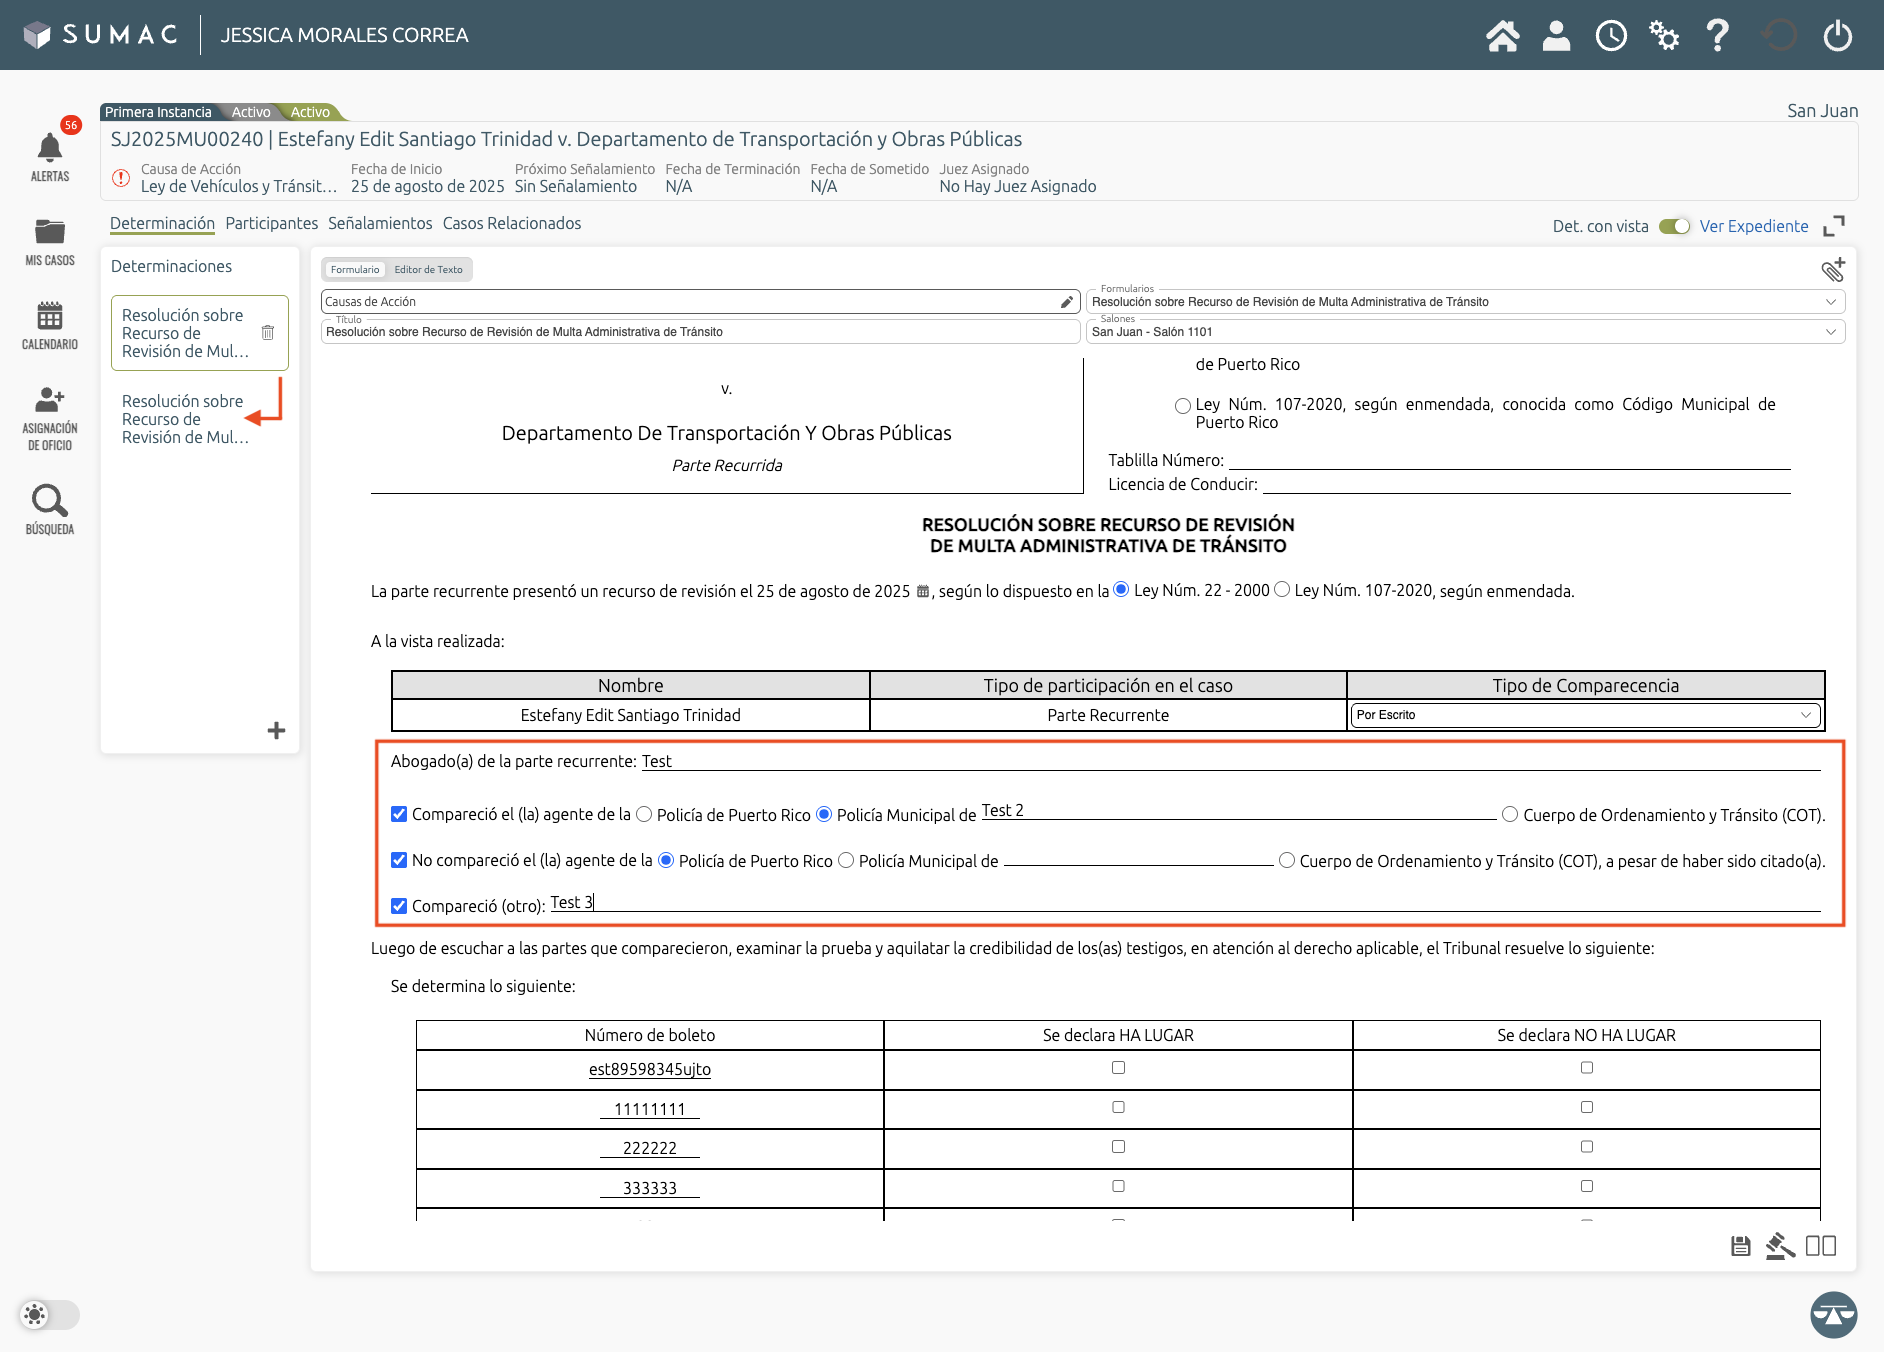Open Mis Casos folder in sidebar
Viewport: 1884px width, 1352px height.
coord(50,233)
